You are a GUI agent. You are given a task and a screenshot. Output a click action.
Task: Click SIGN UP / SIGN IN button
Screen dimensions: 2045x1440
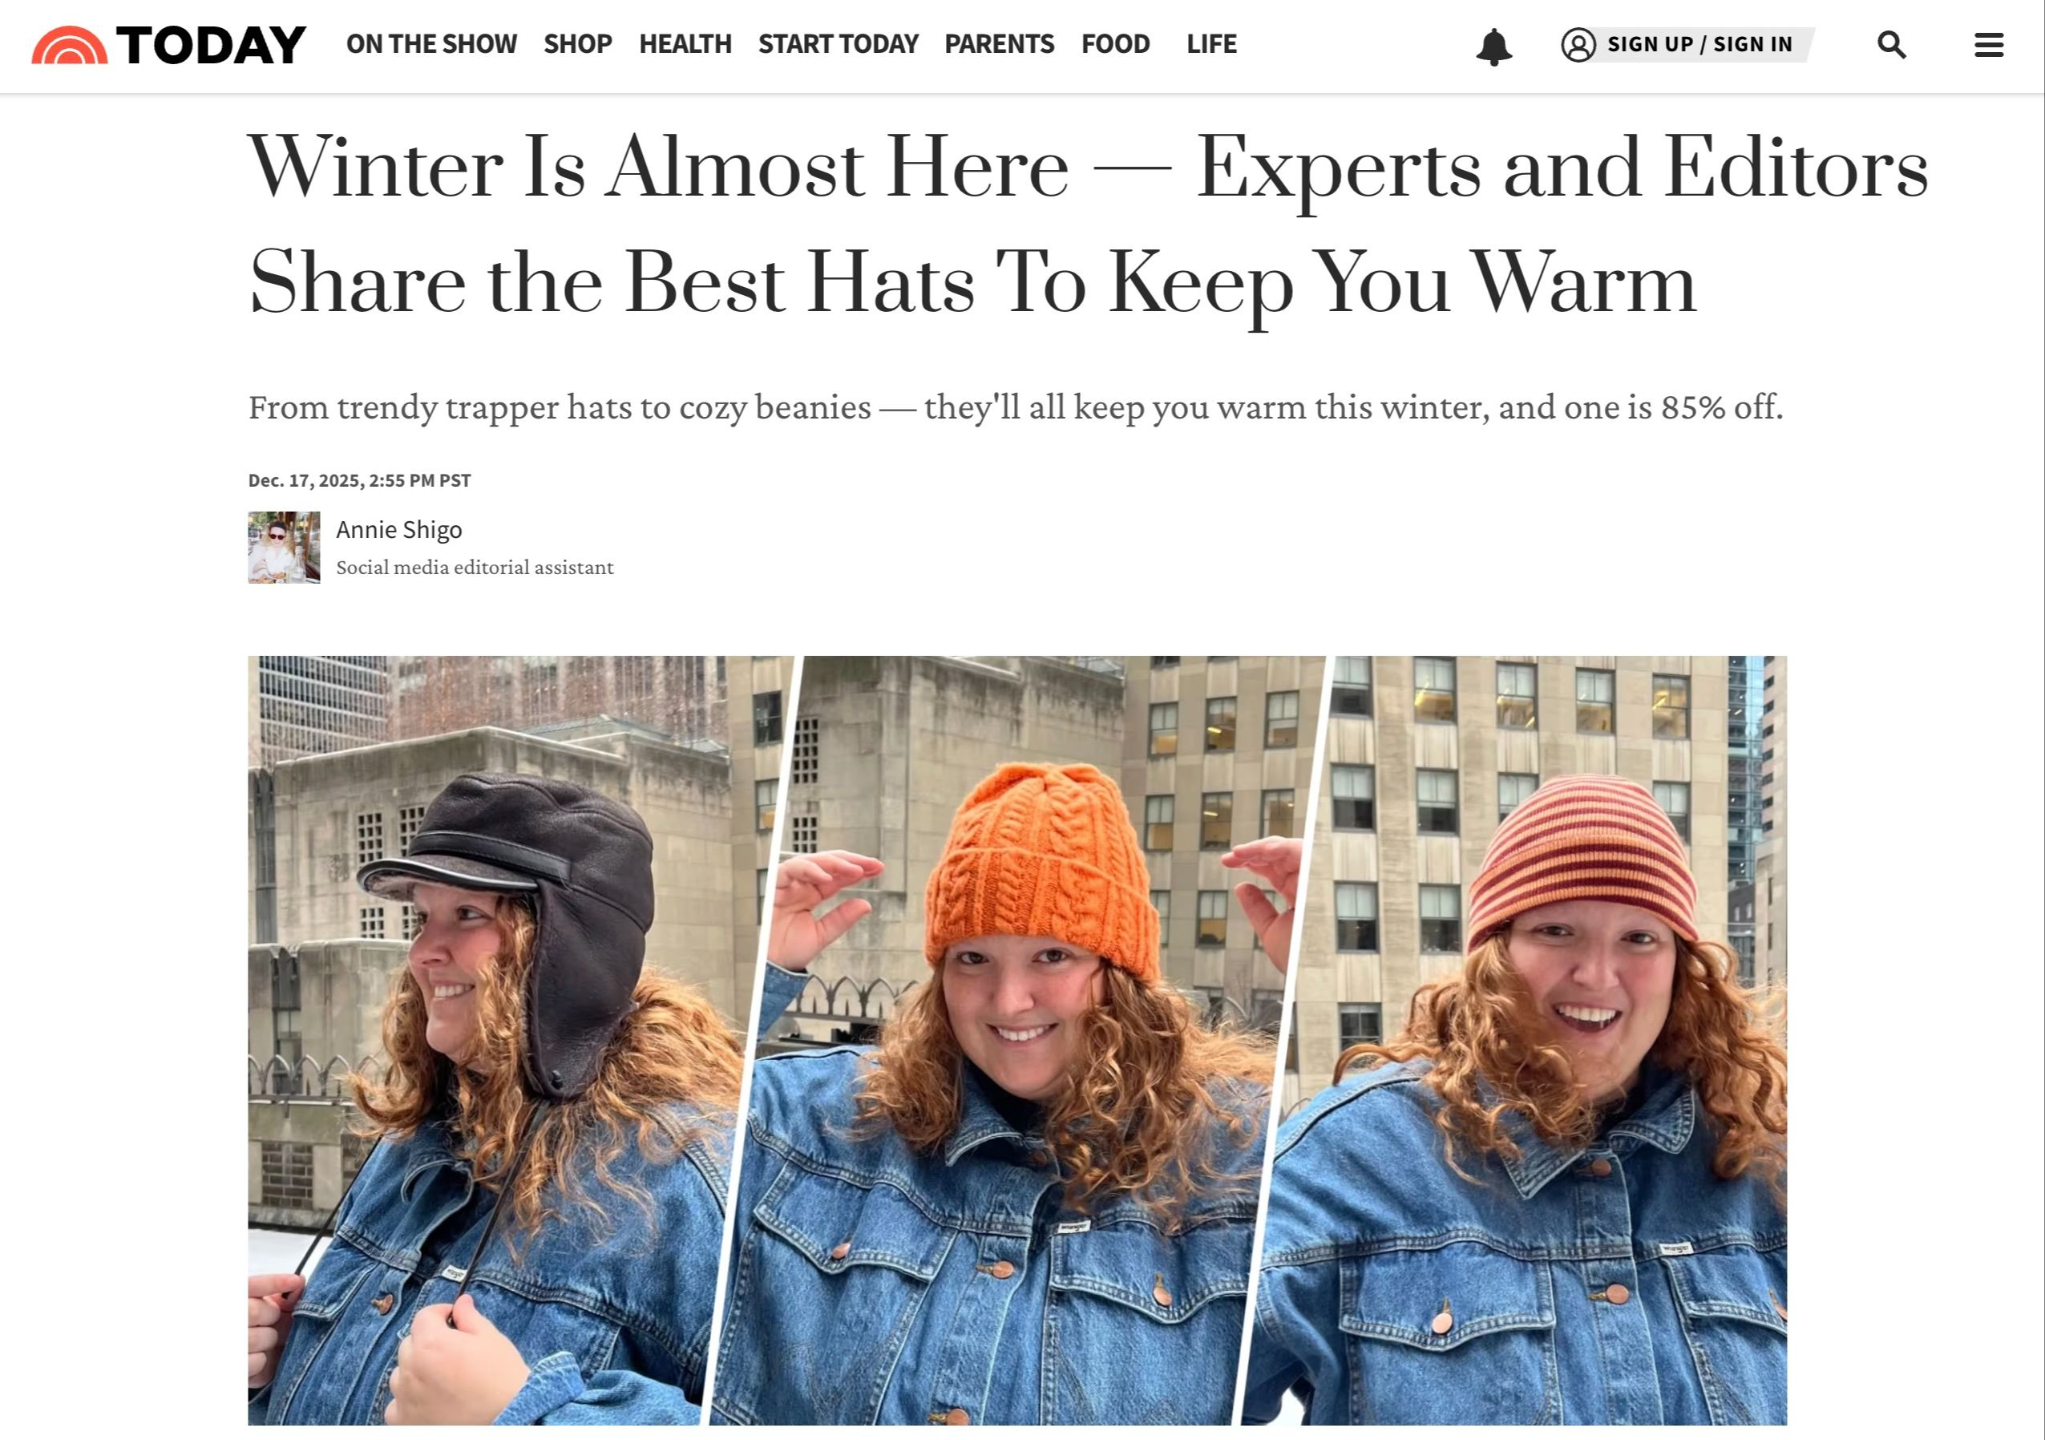click(x=1700, y=44)
